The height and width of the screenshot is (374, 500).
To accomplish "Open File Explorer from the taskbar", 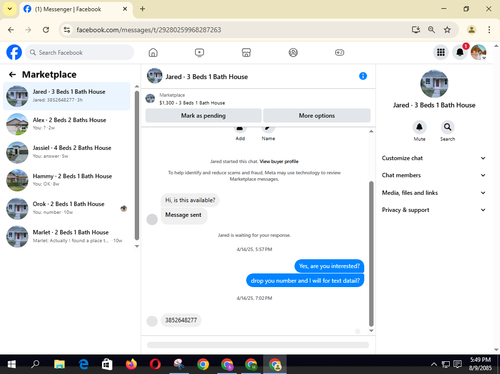I will (x=59, y=364).
